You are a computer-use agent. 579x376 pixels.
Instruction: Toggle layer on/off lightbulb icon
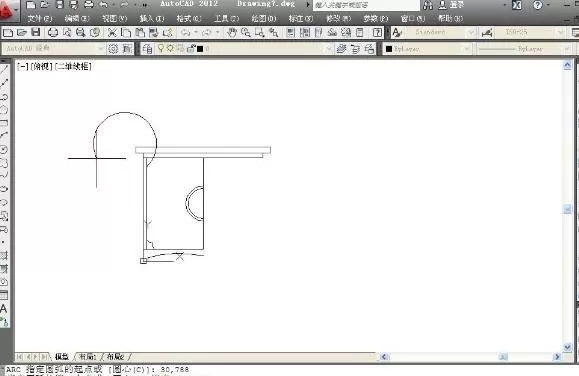pos(161,48)
